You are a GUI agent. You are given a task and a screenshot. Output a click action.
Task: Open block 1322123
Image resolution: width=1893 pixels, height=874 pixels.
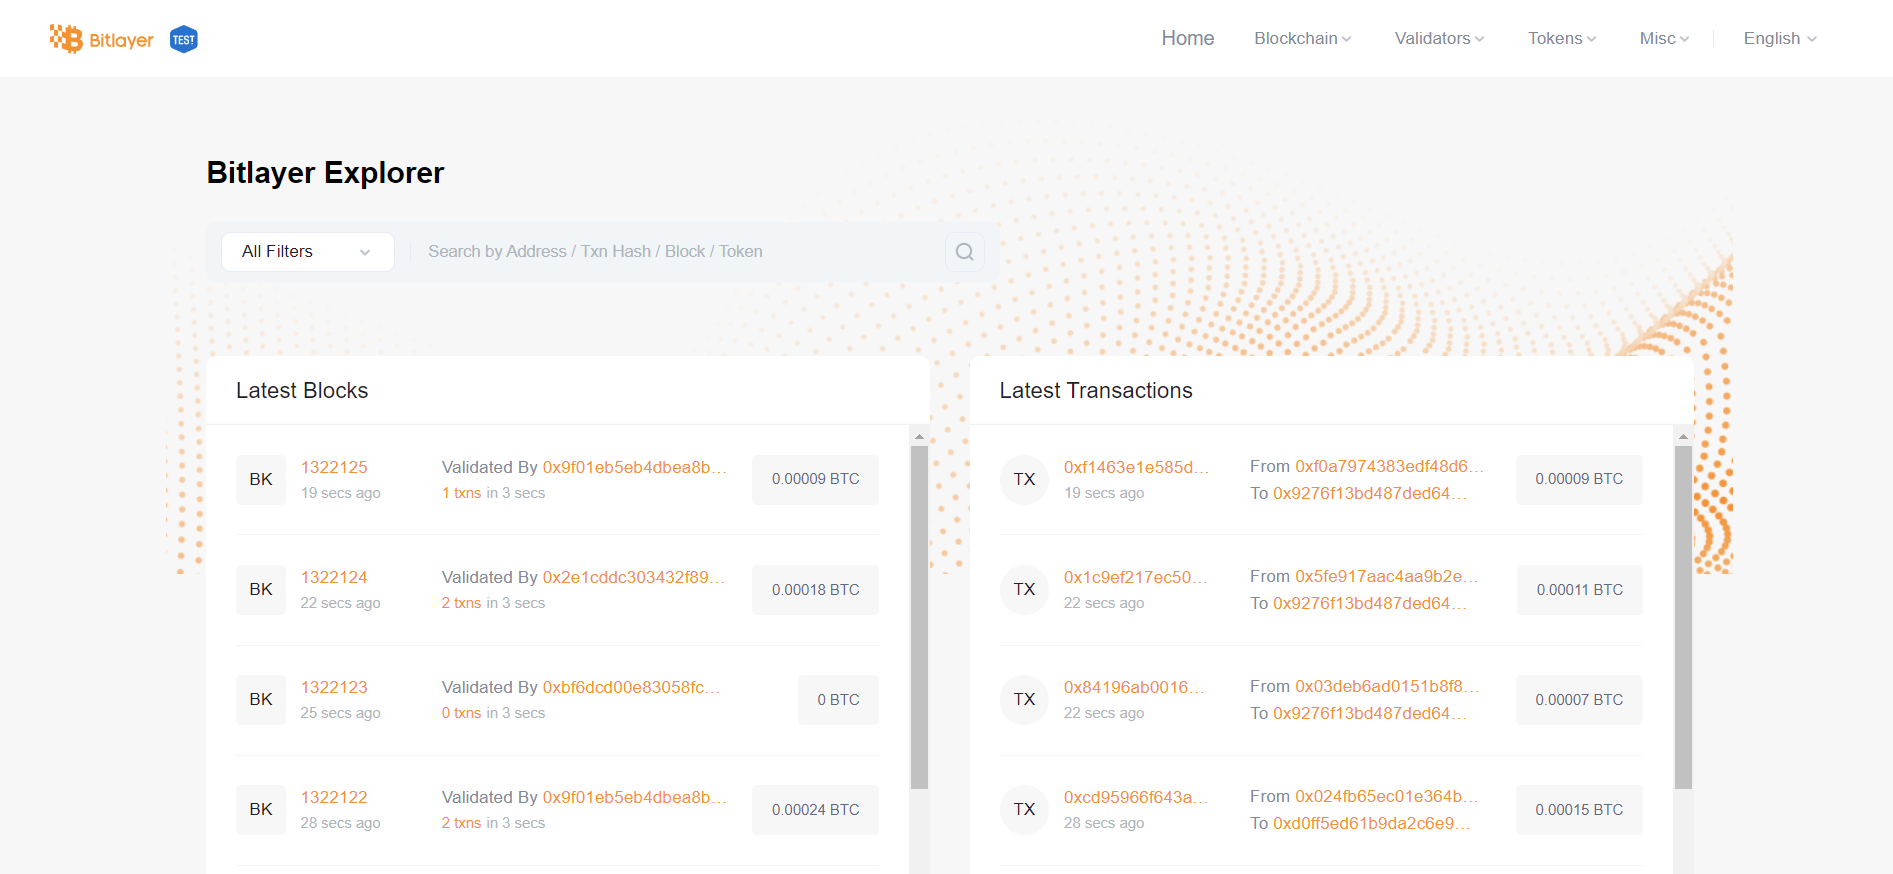pos(334,687)
